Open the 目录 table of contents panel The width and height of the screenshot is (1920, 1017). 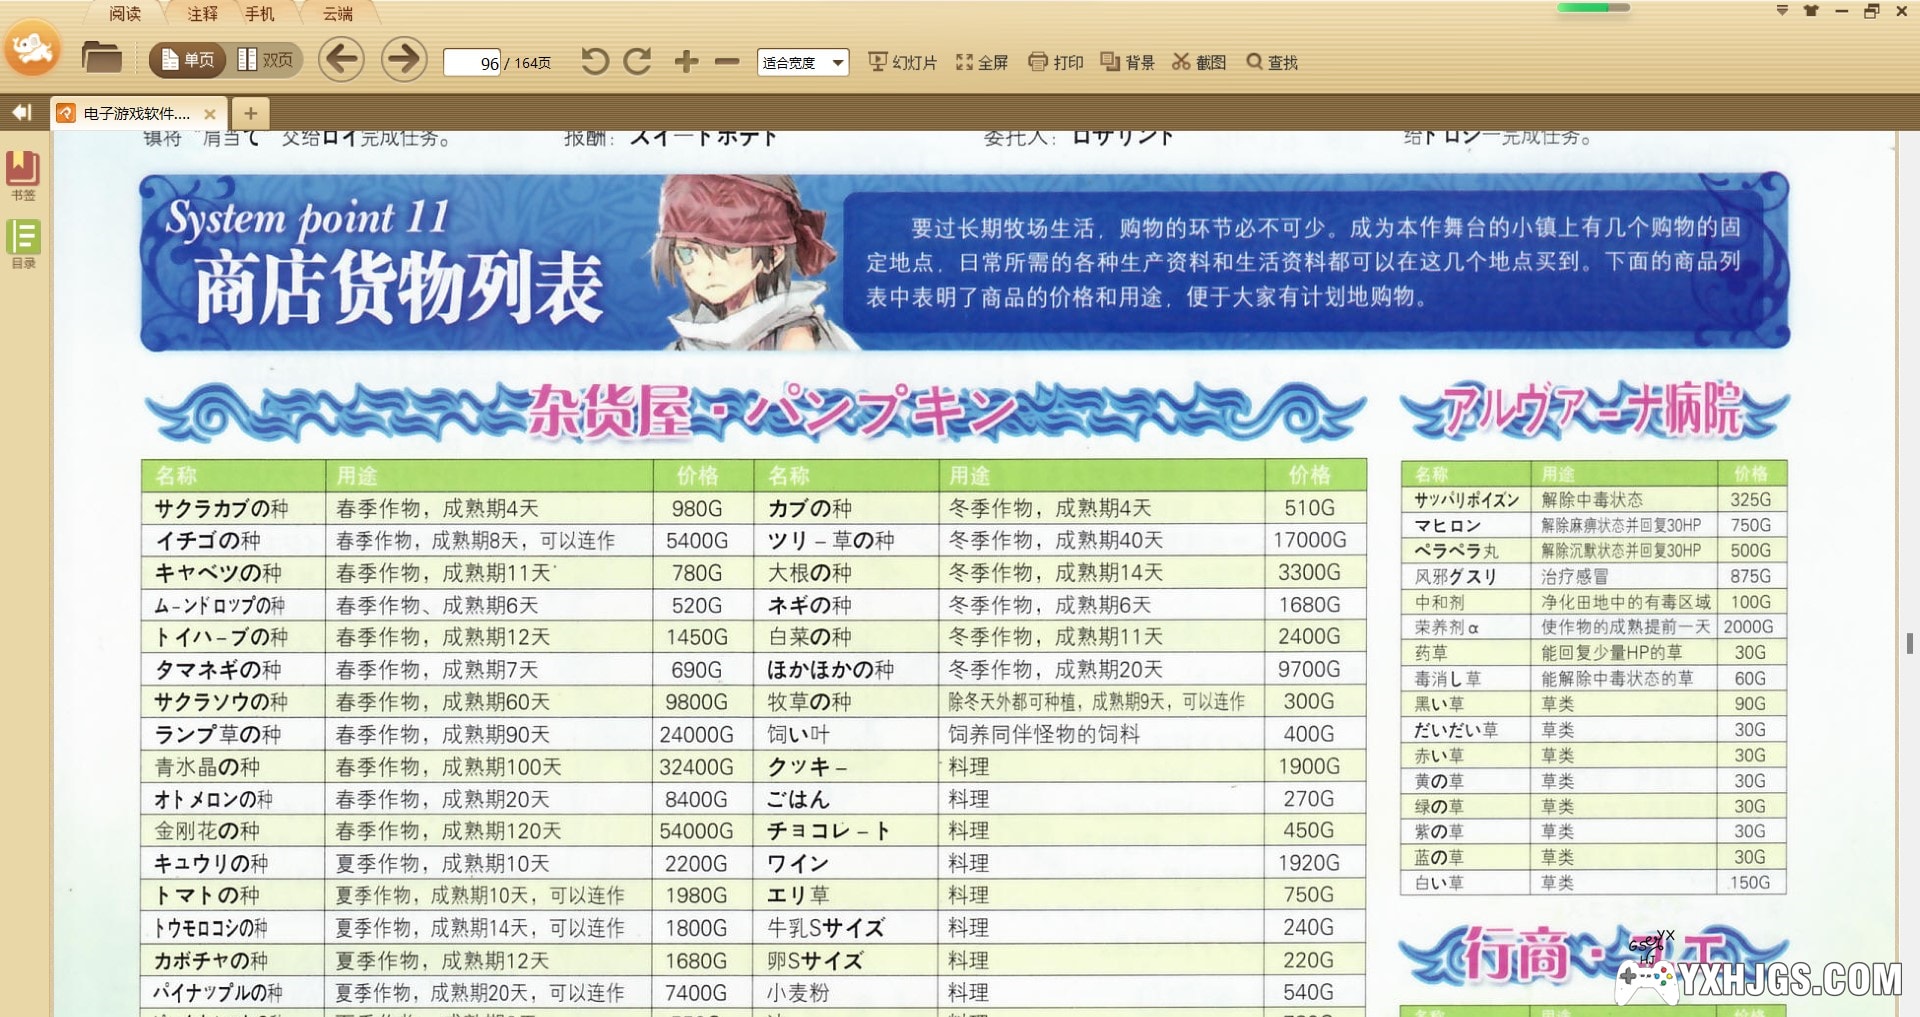click(23, 244)
